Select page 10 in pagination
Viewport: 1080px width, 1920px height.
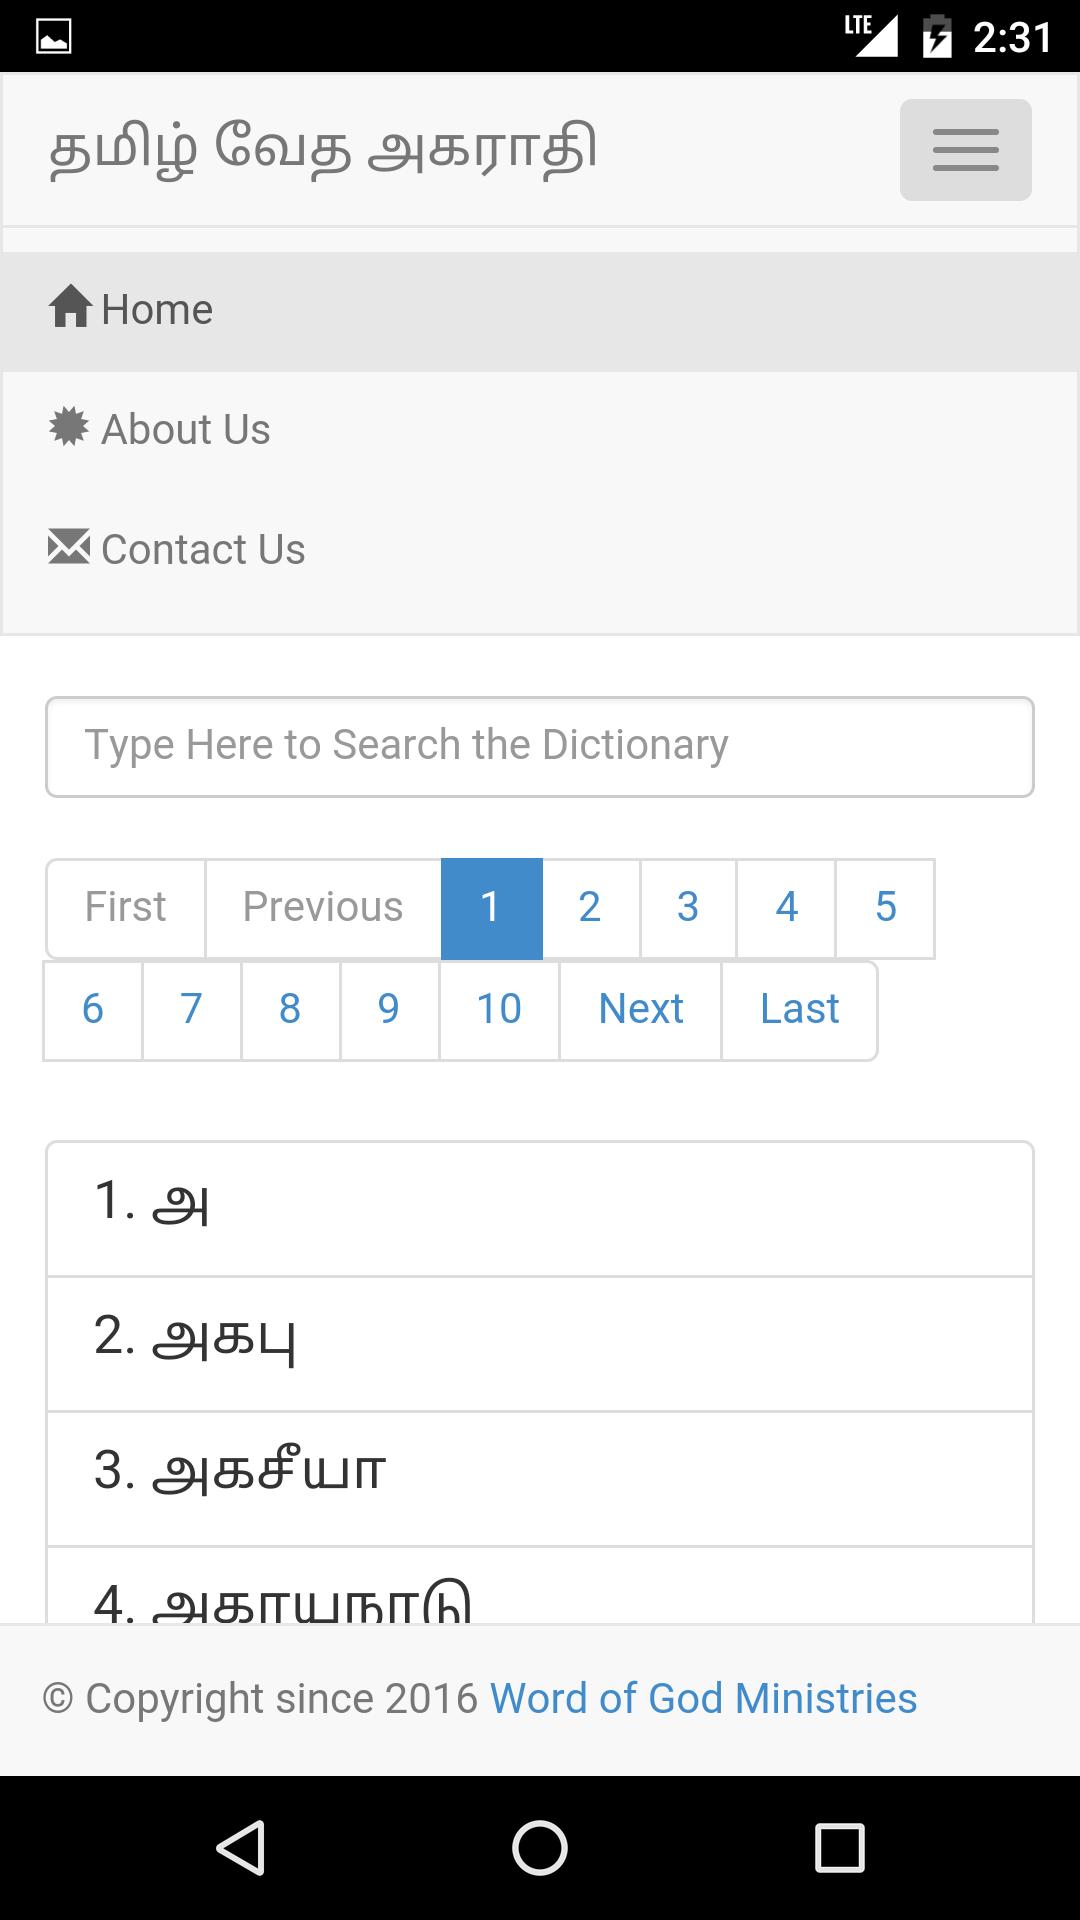pyautogui.click(x=499, y=1010)
